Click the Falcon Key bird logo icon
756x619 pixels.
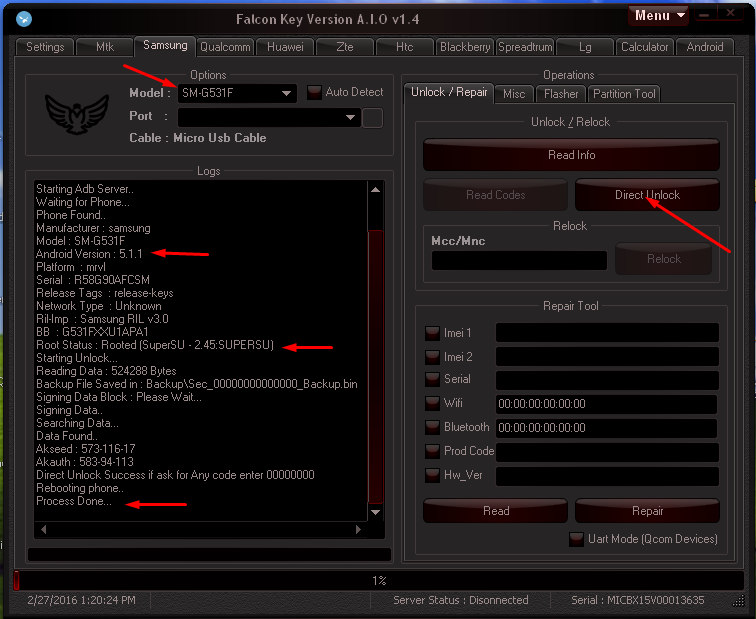(24, 19)
